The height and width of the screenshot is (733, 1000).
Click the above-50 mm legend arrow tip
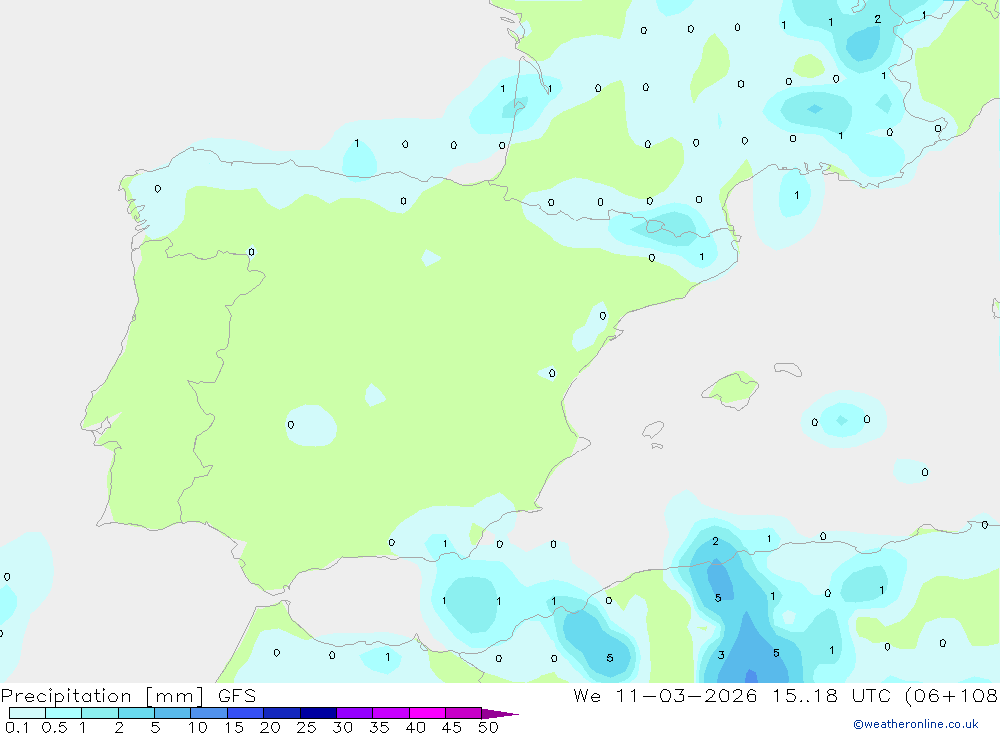pyautogui.click(x=500, y=714)
